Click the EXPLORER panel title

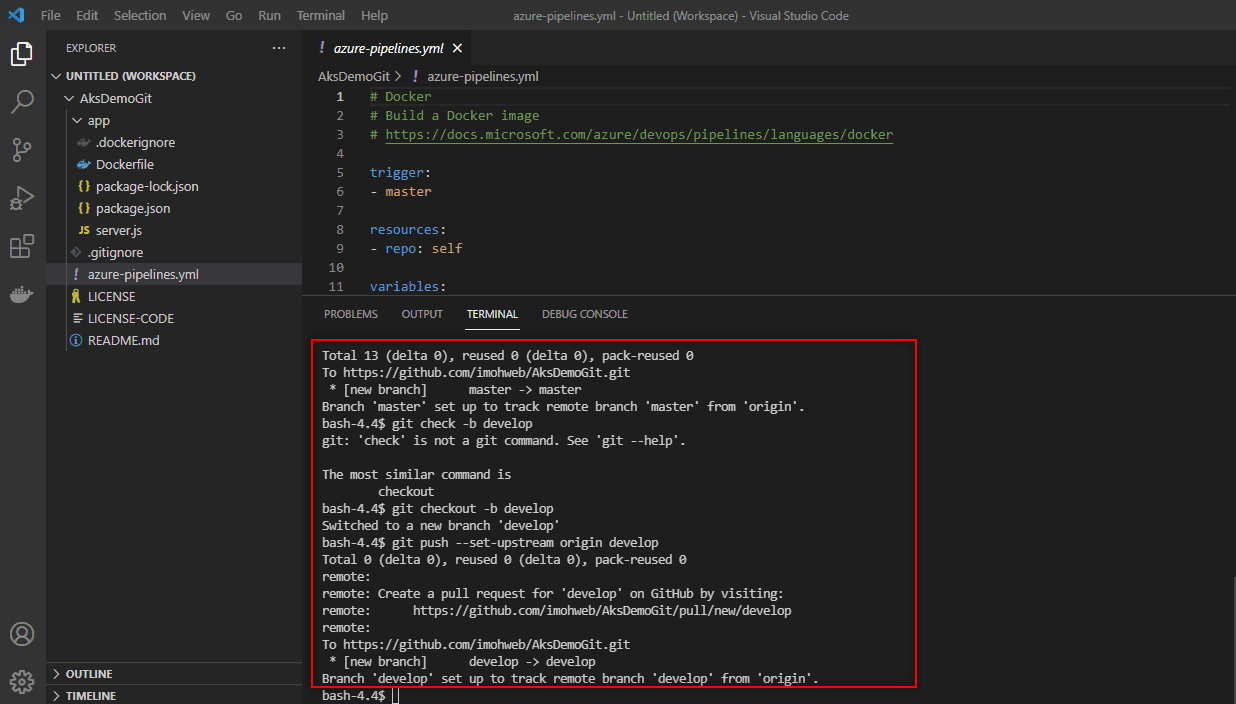pos(91,48)
